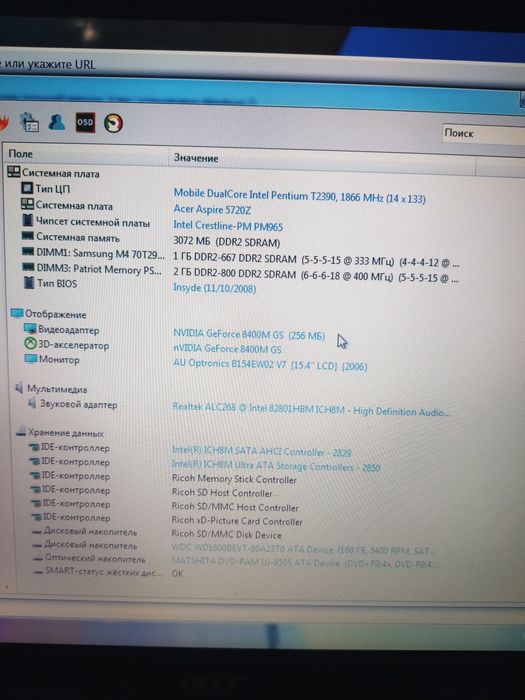Open the OSD panel toolbar button
This screenshot has width=525, height=700.
coord(85,122)
